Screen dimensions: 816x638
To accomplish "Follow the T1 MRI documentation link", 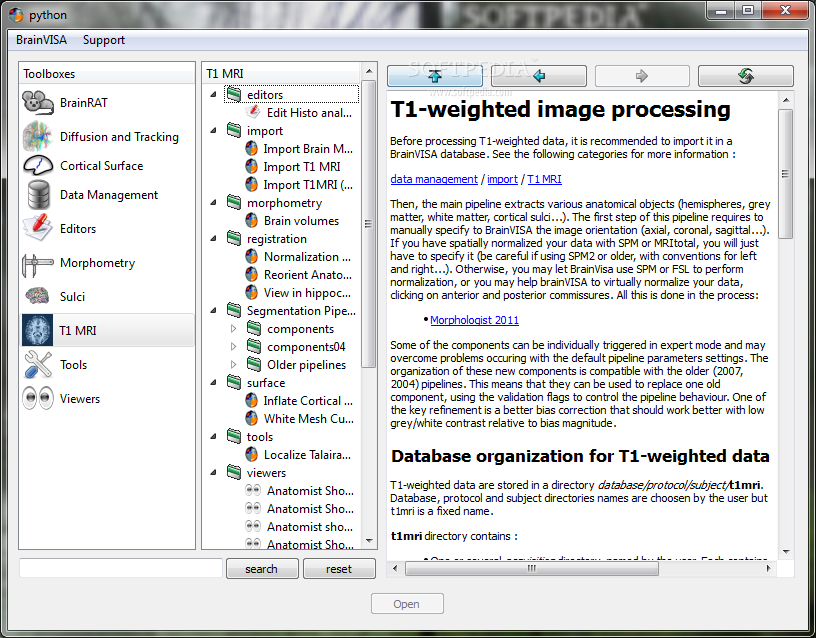I will click(x=544, y=179).
